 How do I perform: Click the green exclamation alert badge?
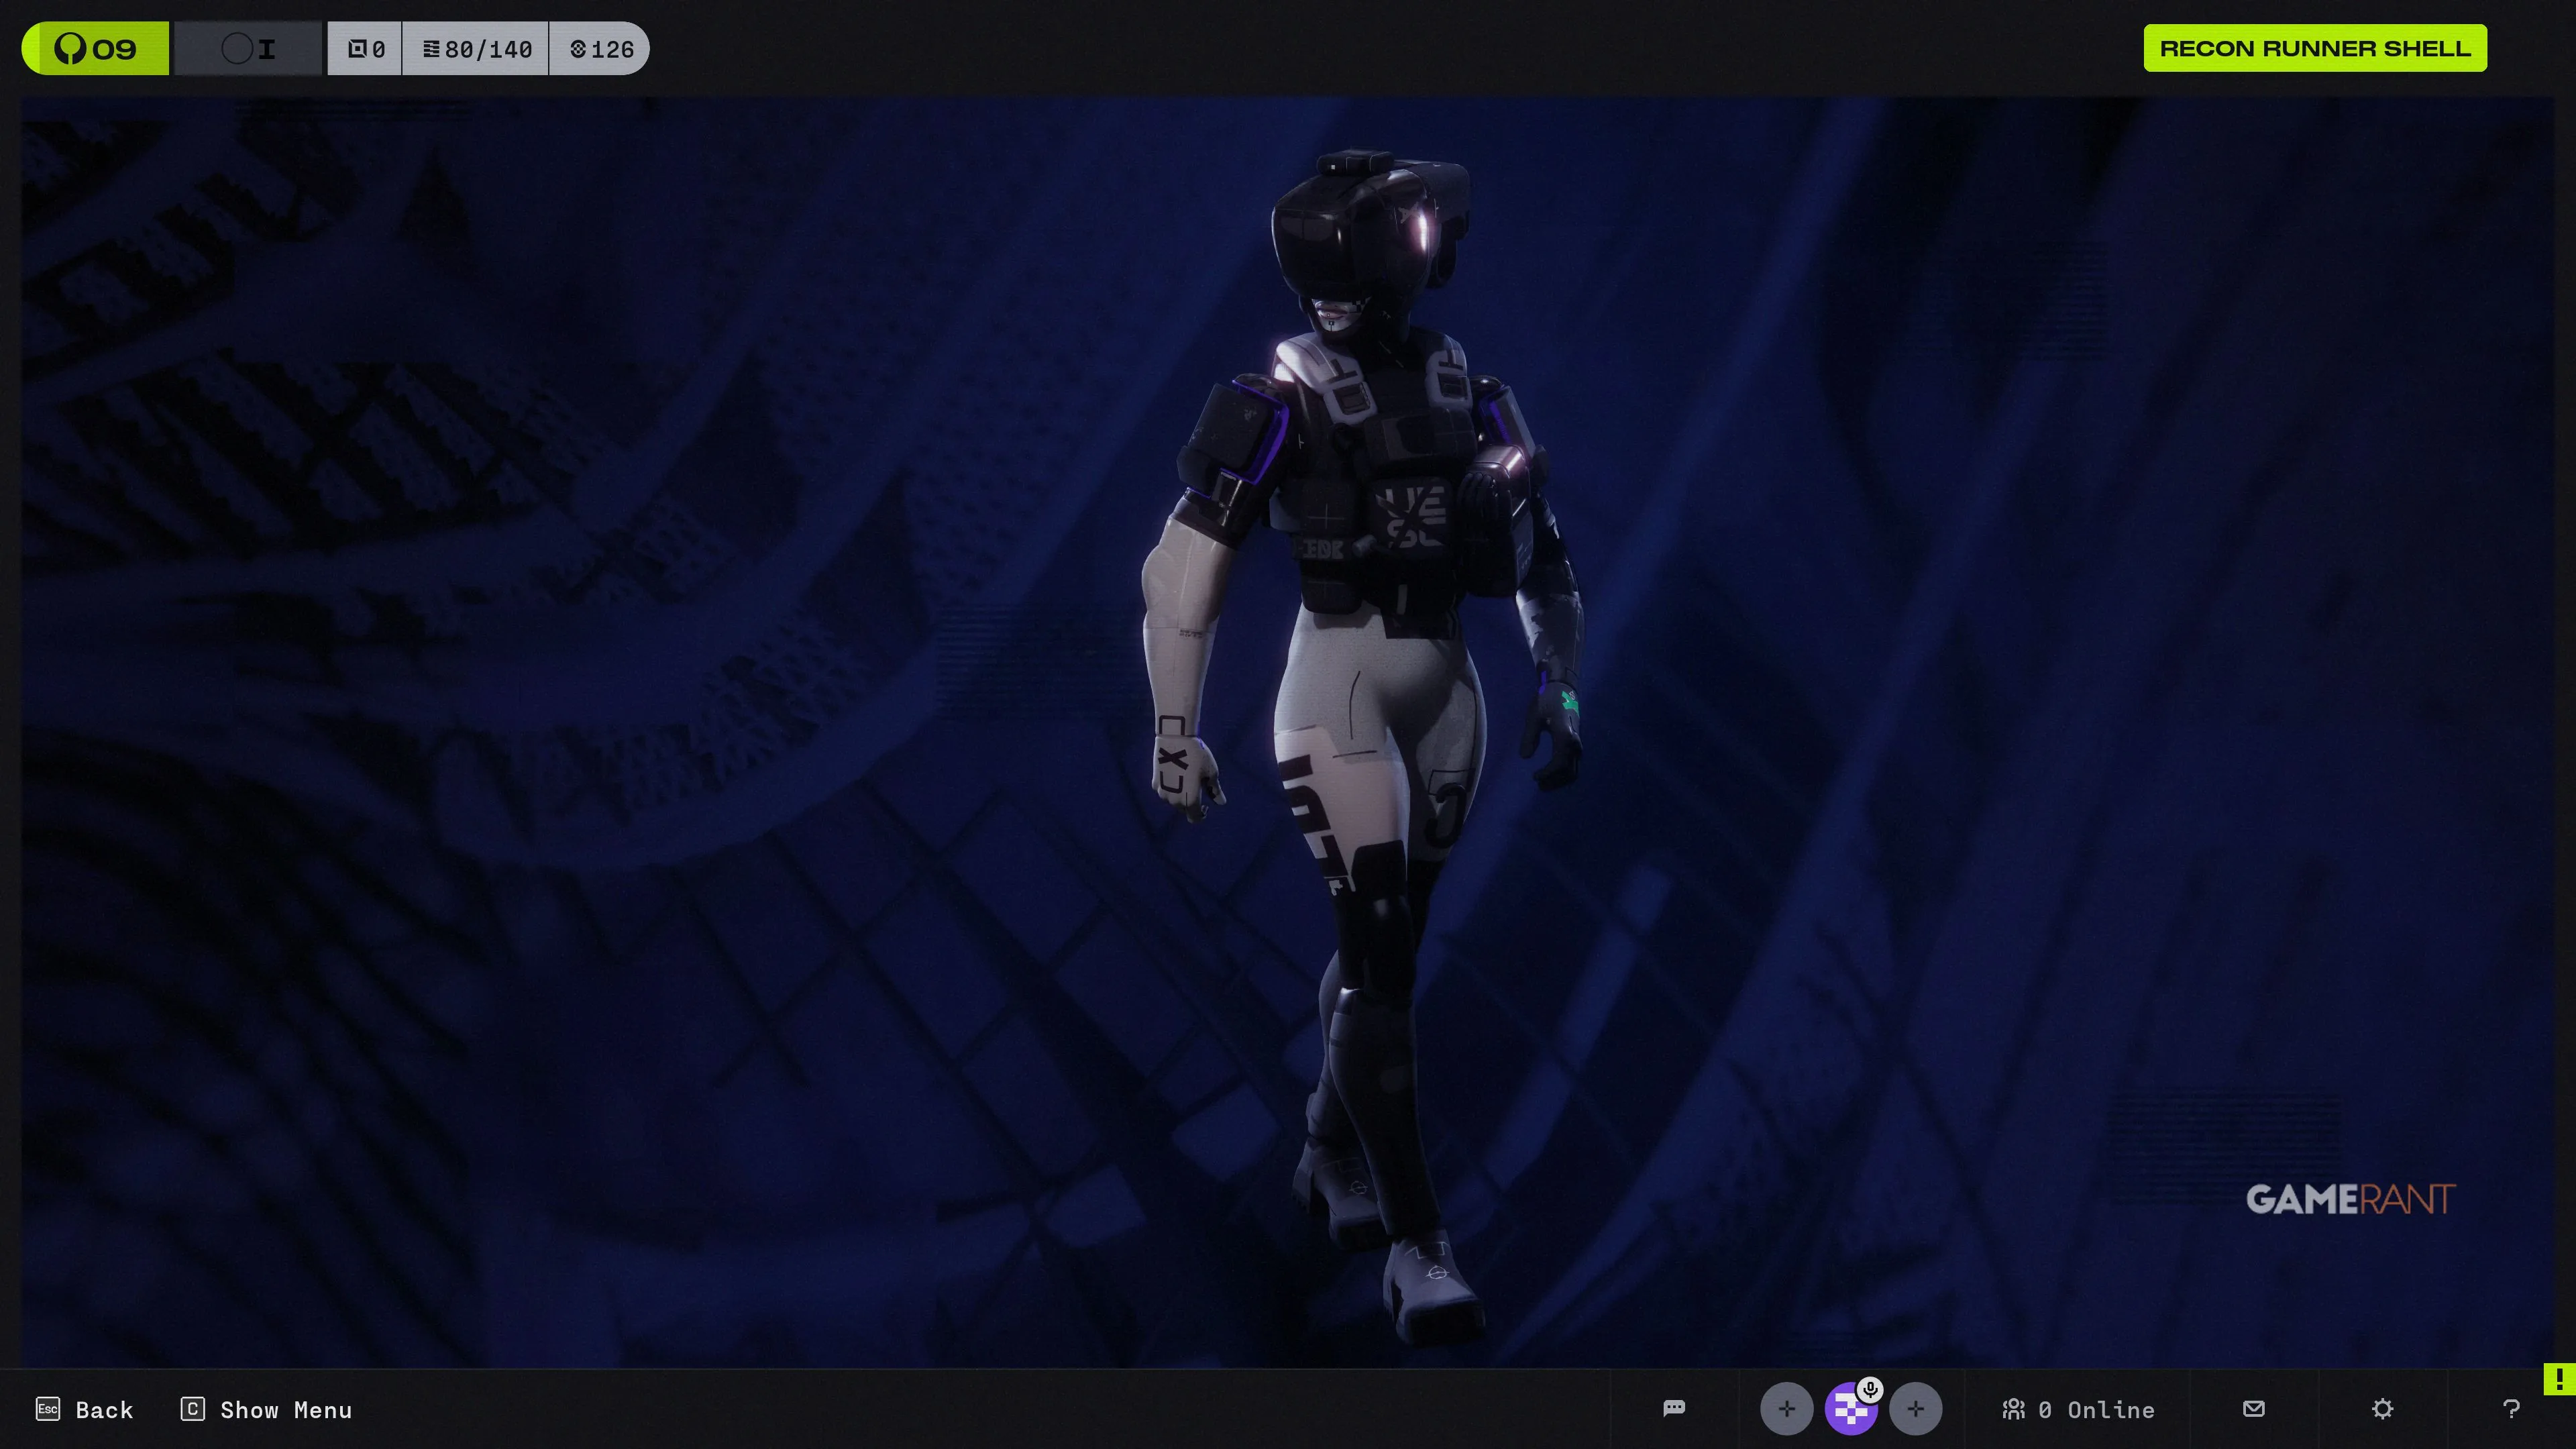tap(2559, 1379)
